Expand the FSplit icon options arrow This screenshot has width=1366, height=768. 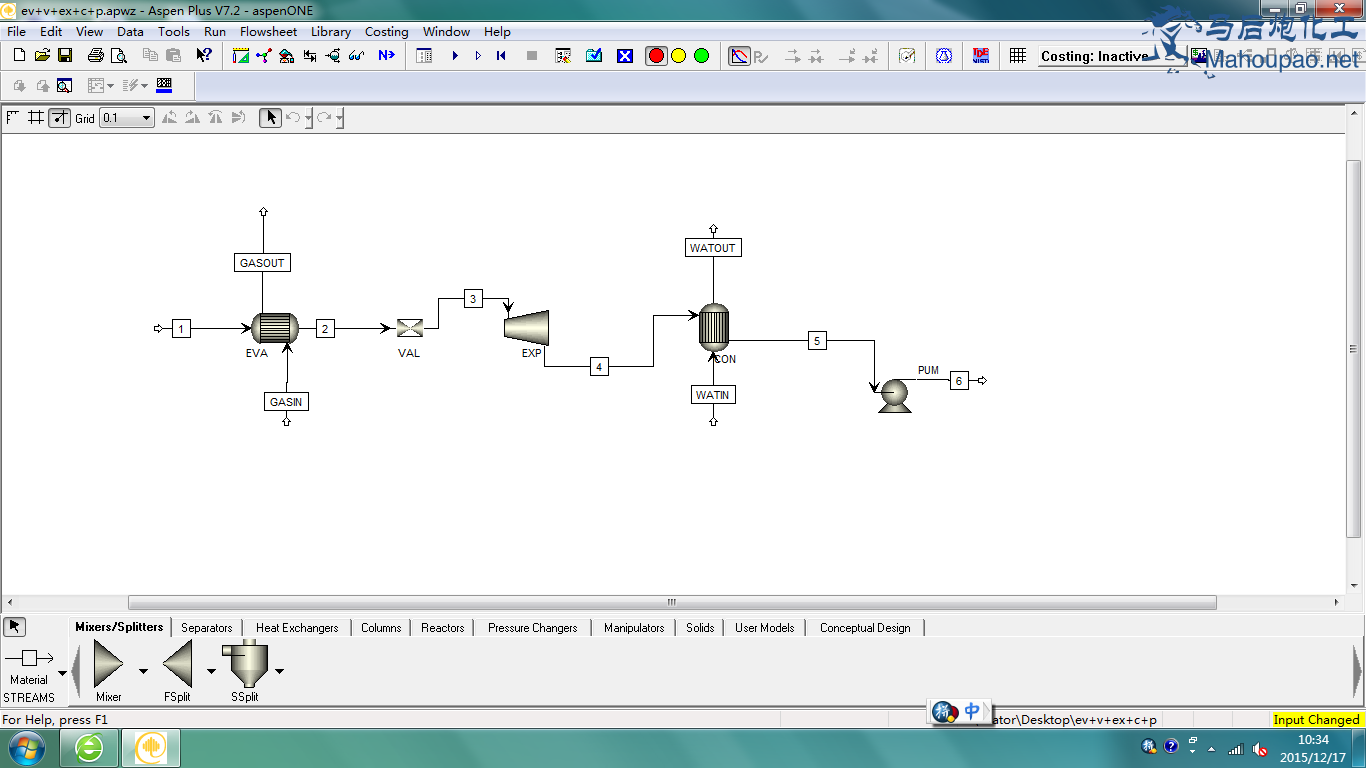point(211,671)
